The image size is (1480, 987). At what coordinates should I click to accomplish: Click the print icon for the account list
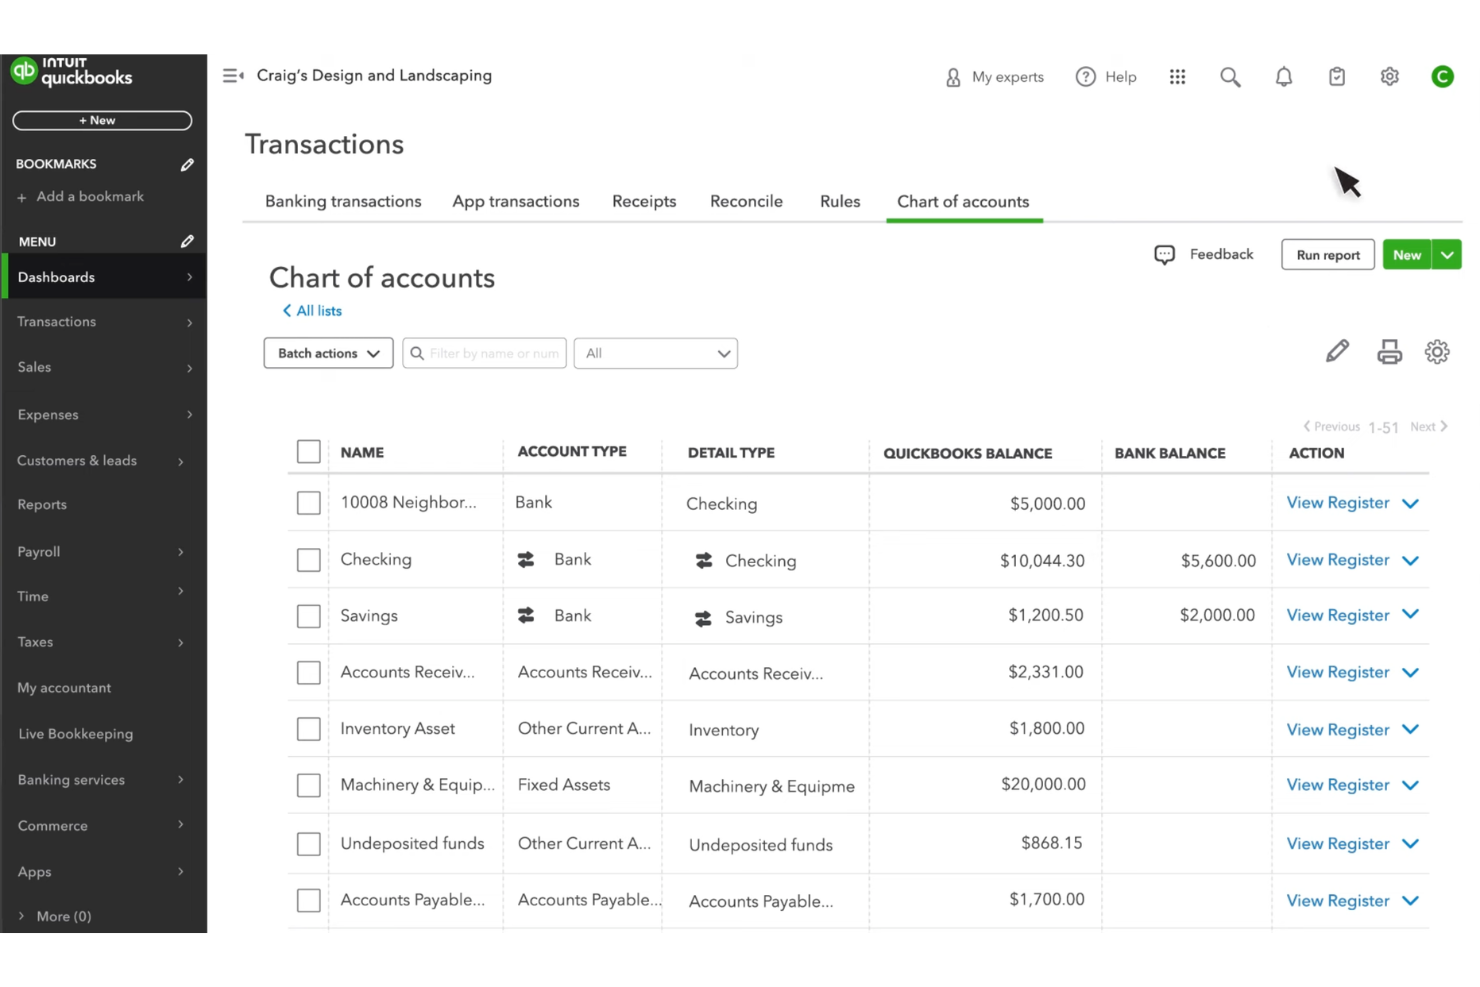pyautogui.click(x=1389, y=351)
